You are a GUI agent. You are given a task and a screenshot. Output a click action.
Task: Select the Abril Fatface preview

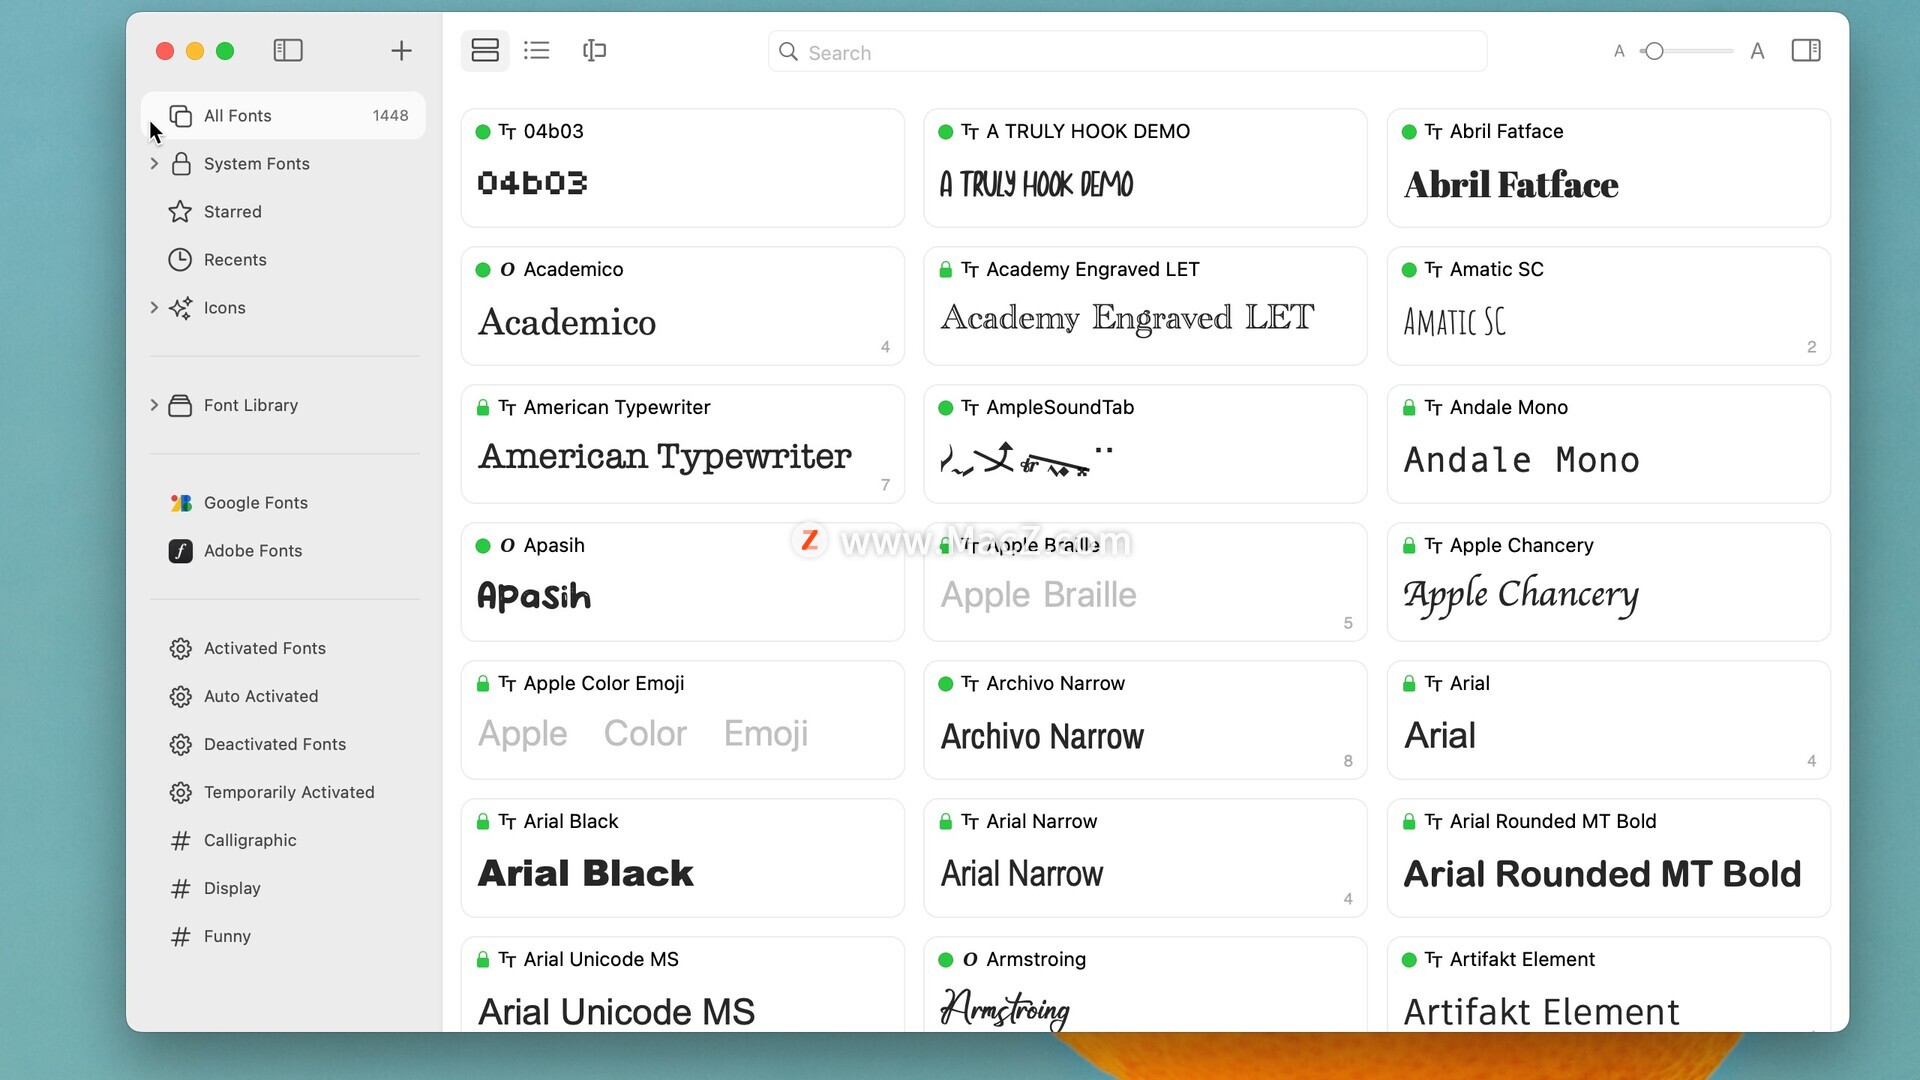point(1511,185)
